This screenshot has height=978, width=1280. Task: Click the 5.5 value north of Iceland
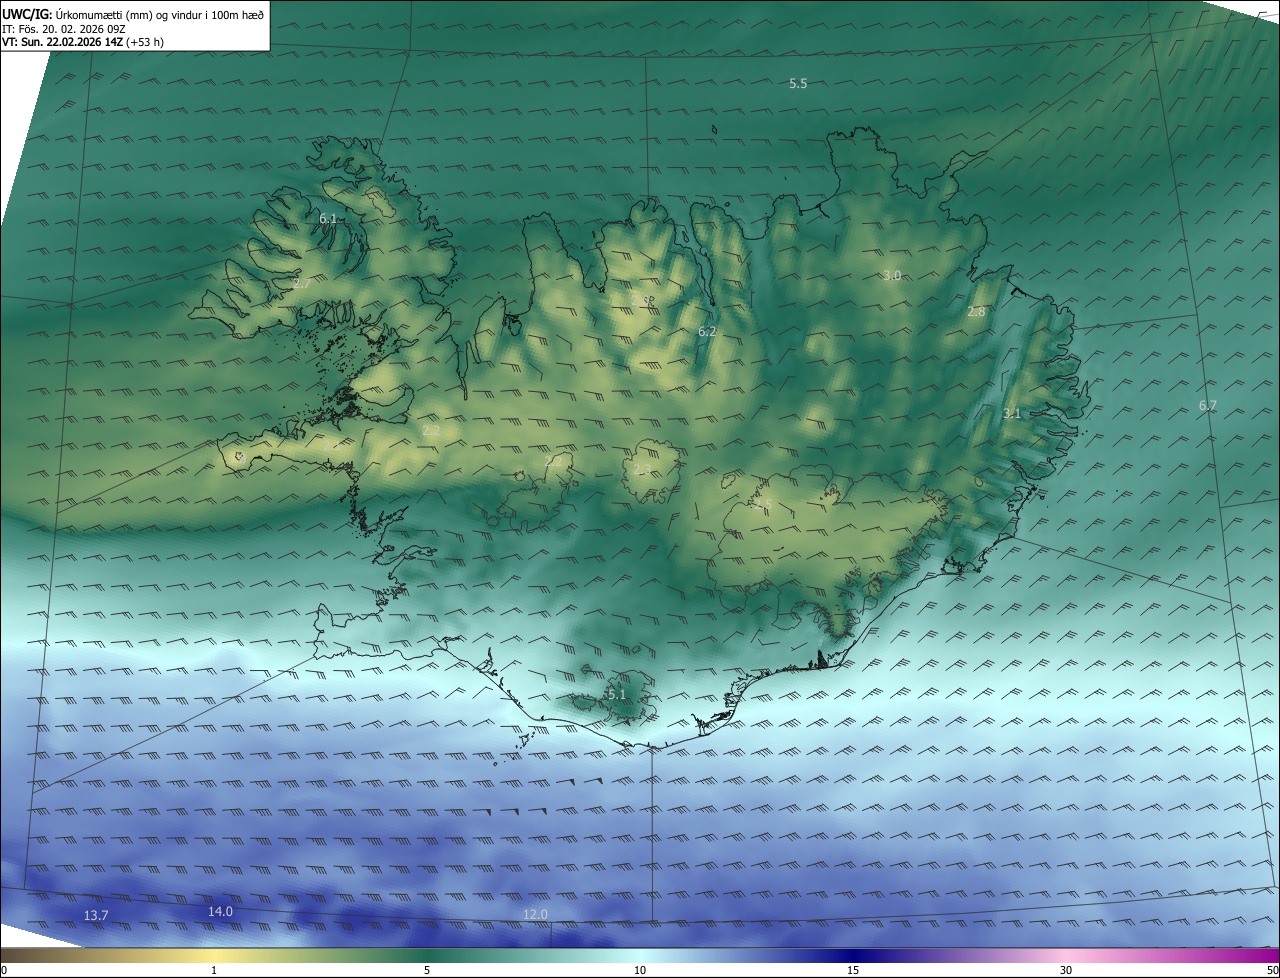pos(798,84)
